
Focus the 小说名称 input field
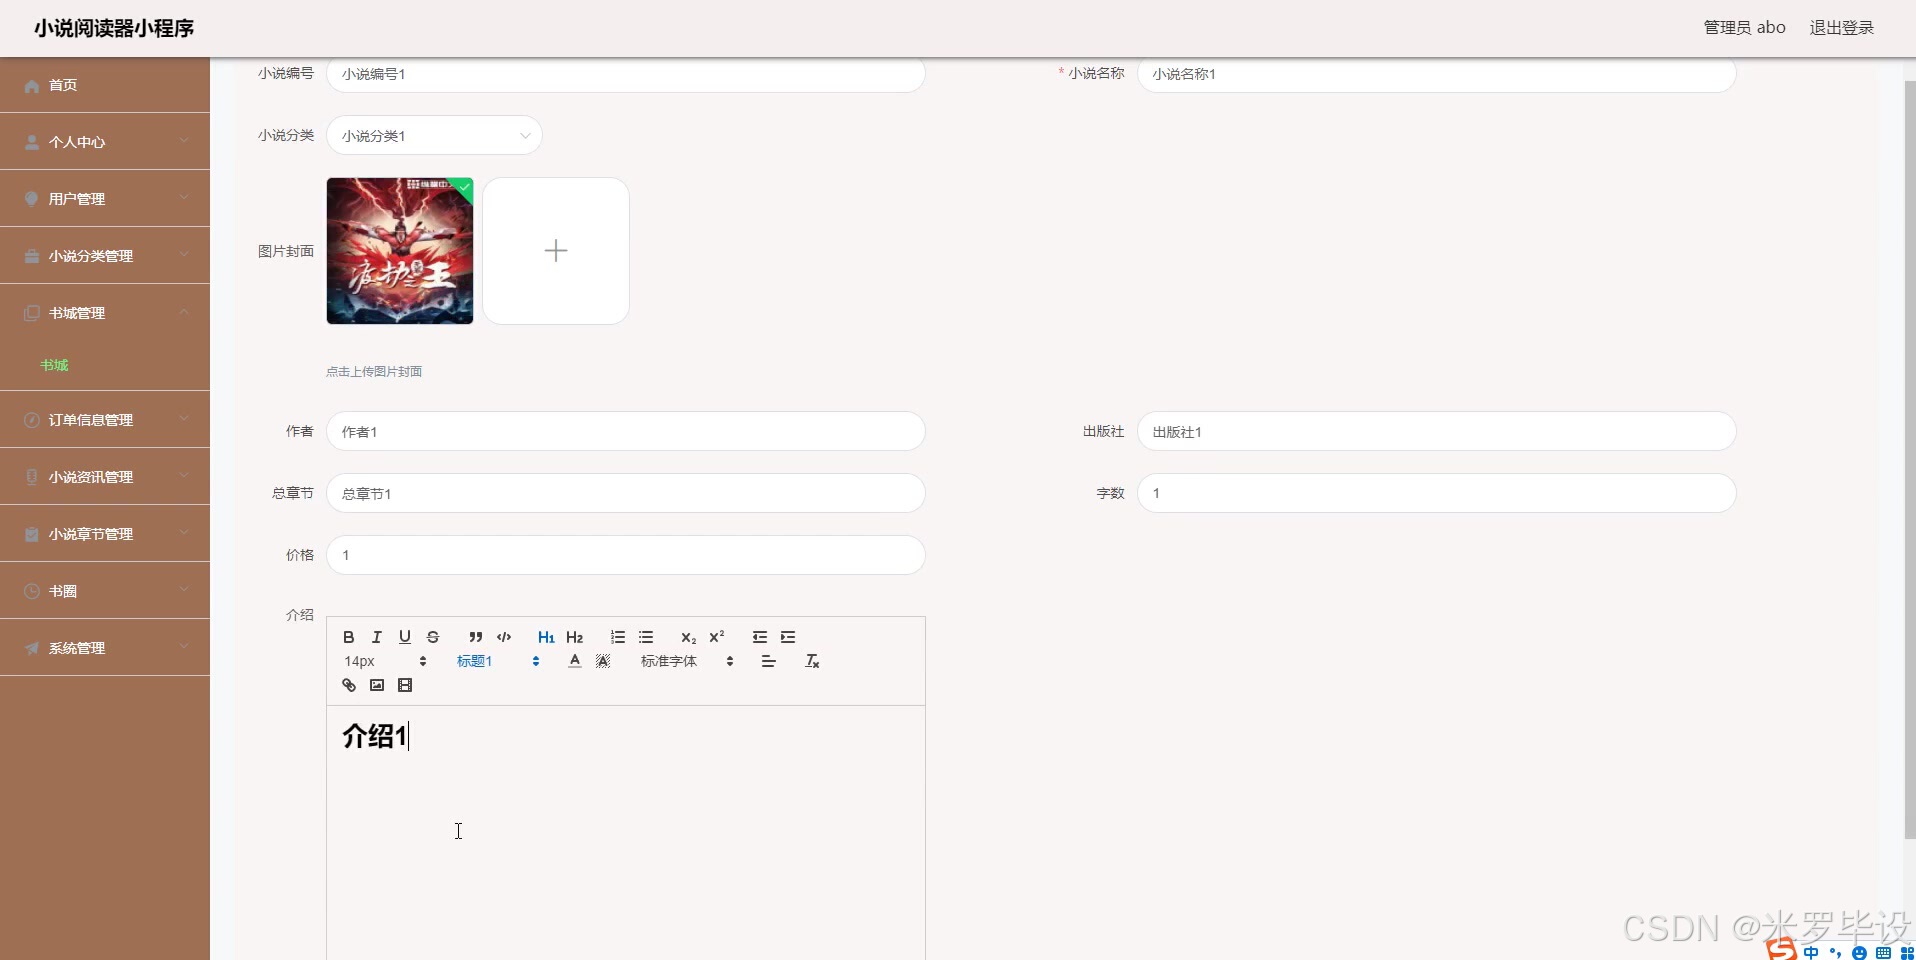click(1436, 74)
